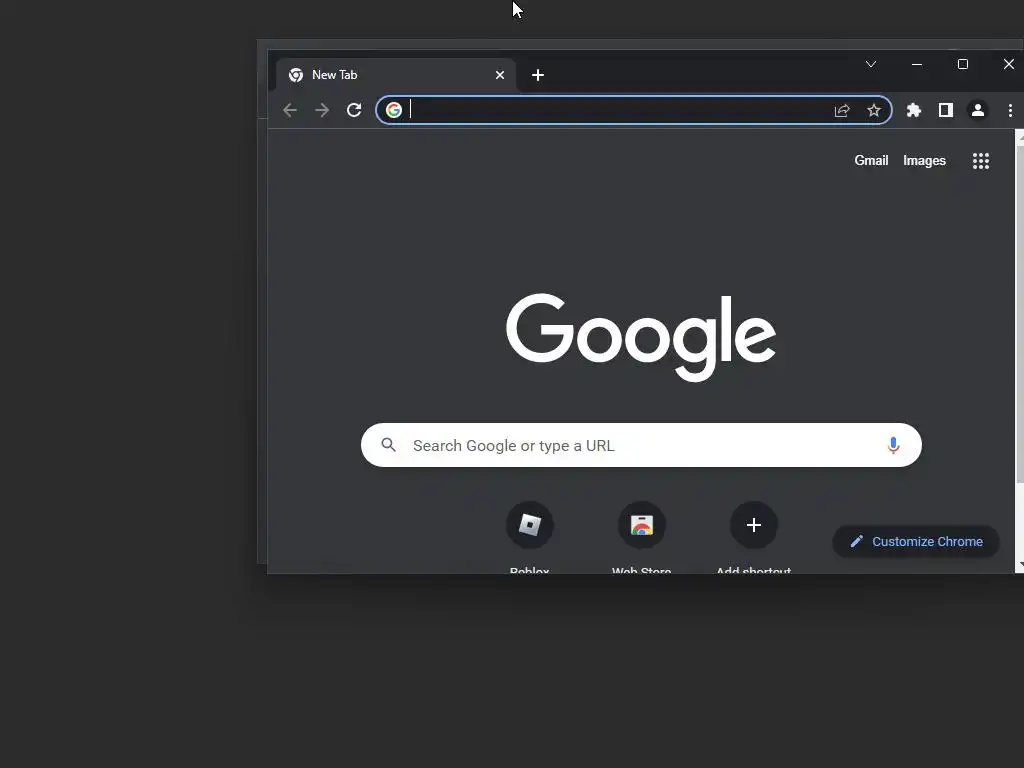Click the Customize Chrome button

pyautogui.click(x=916, y=541)
